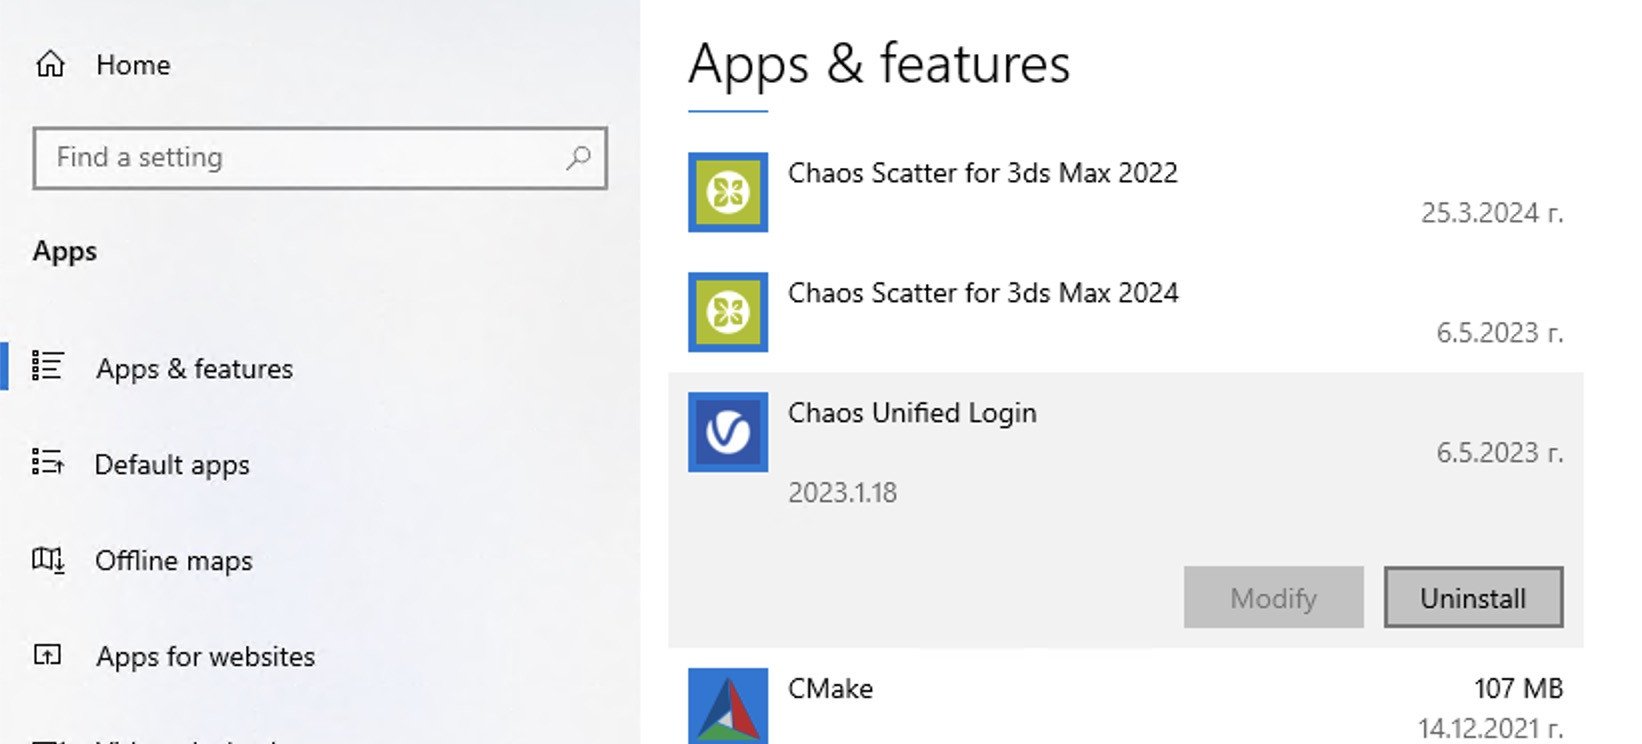Select Chaos Scatter for 3ds Max 2024
Screen dimensions: 1642x744
coord(983,293)
